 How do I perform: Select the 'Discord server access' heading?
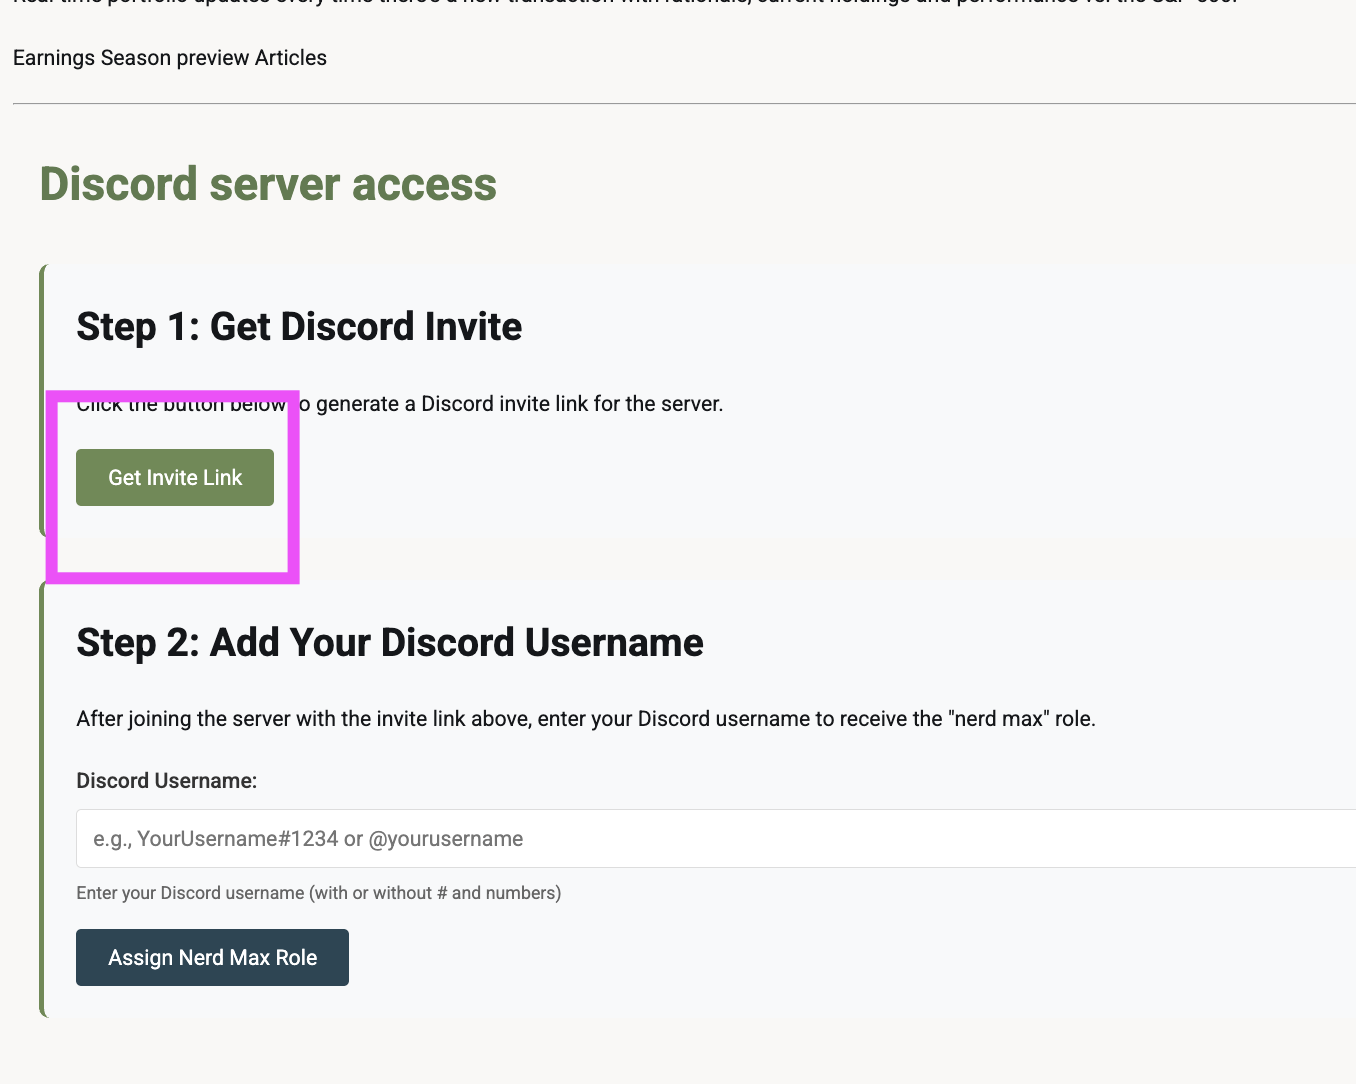point(268,184)
